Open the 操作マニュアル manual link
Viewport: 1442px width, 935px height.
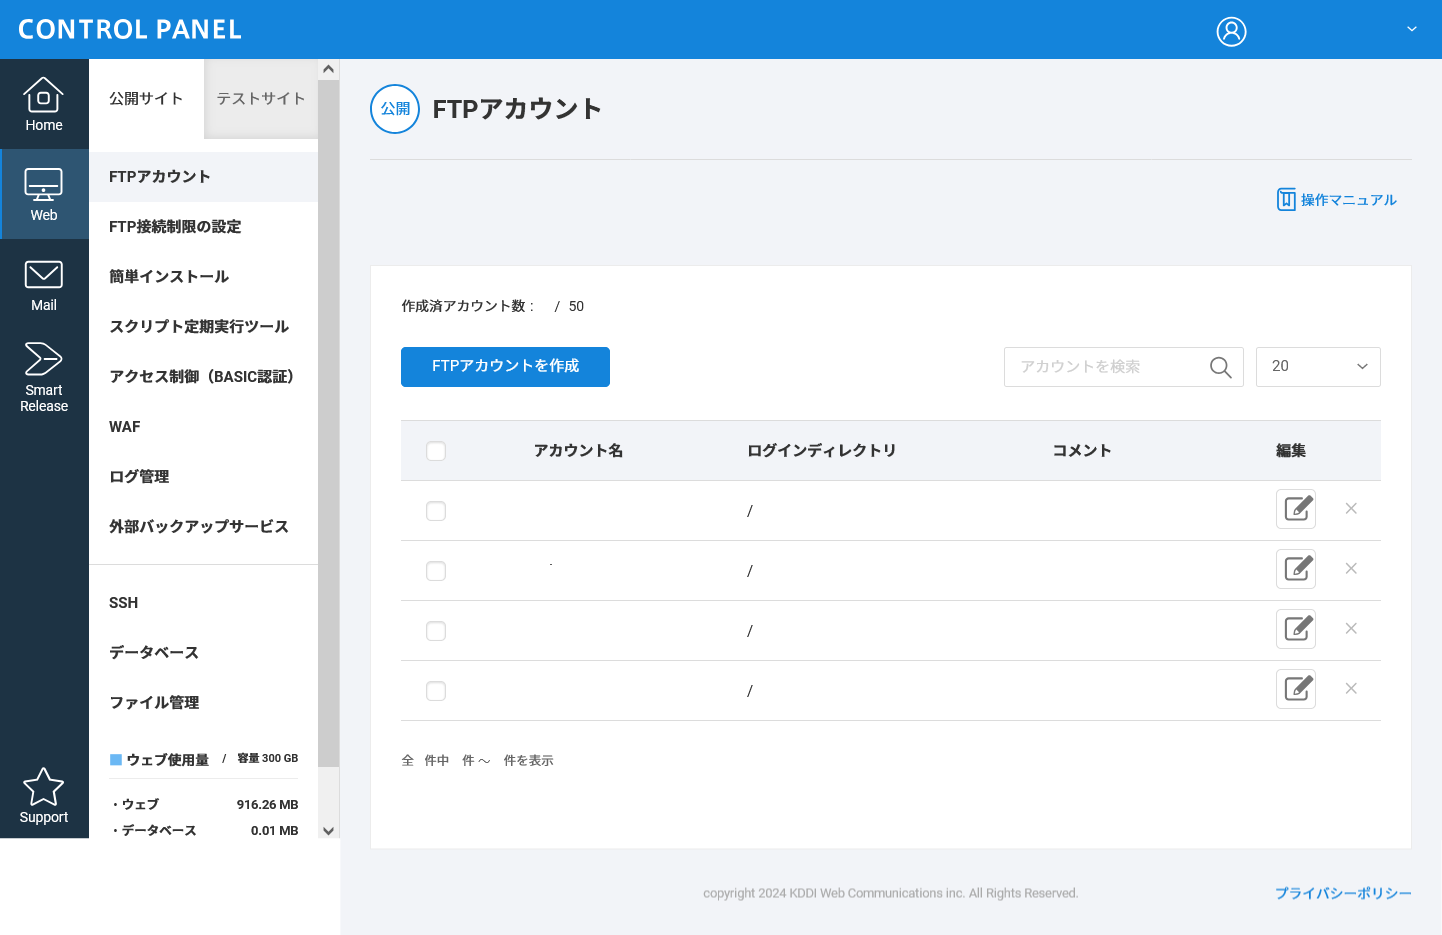coord(1337,200)
